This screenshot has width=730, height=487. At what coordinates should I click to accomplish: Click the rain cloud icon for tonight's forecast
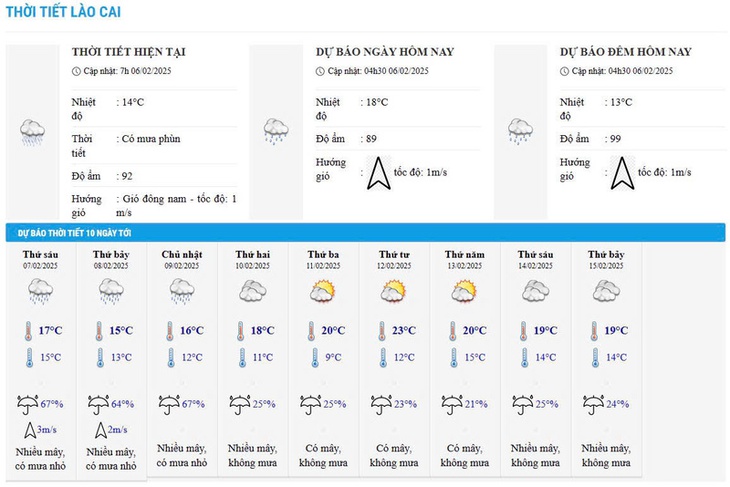click(520, 131)
